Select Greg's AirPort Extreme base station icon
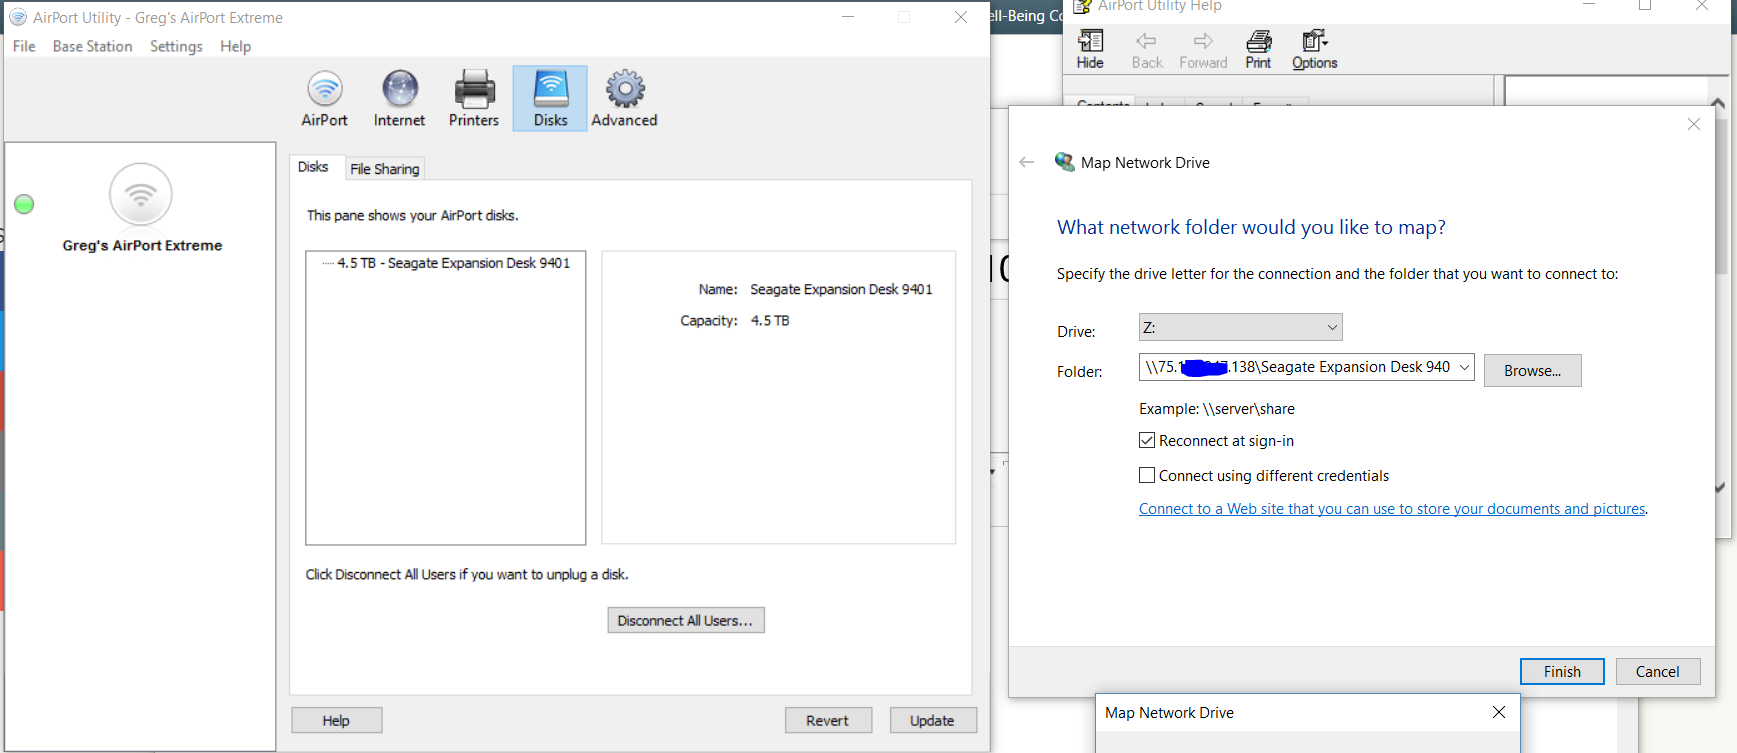Image resolution: width=1737 pixels, height=753 pixels. pyautogui.click(x=141, y=194)
